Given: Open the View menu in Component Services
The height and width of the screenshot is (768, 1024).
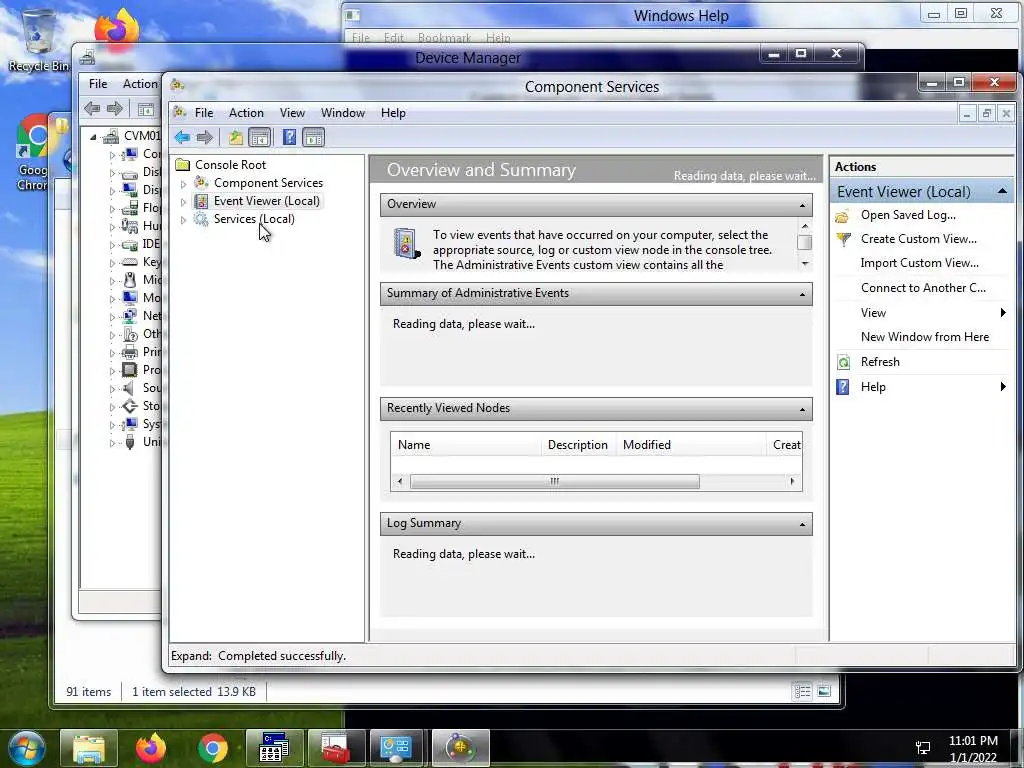Looking at the screenshot, I should [x=292, y=113].
